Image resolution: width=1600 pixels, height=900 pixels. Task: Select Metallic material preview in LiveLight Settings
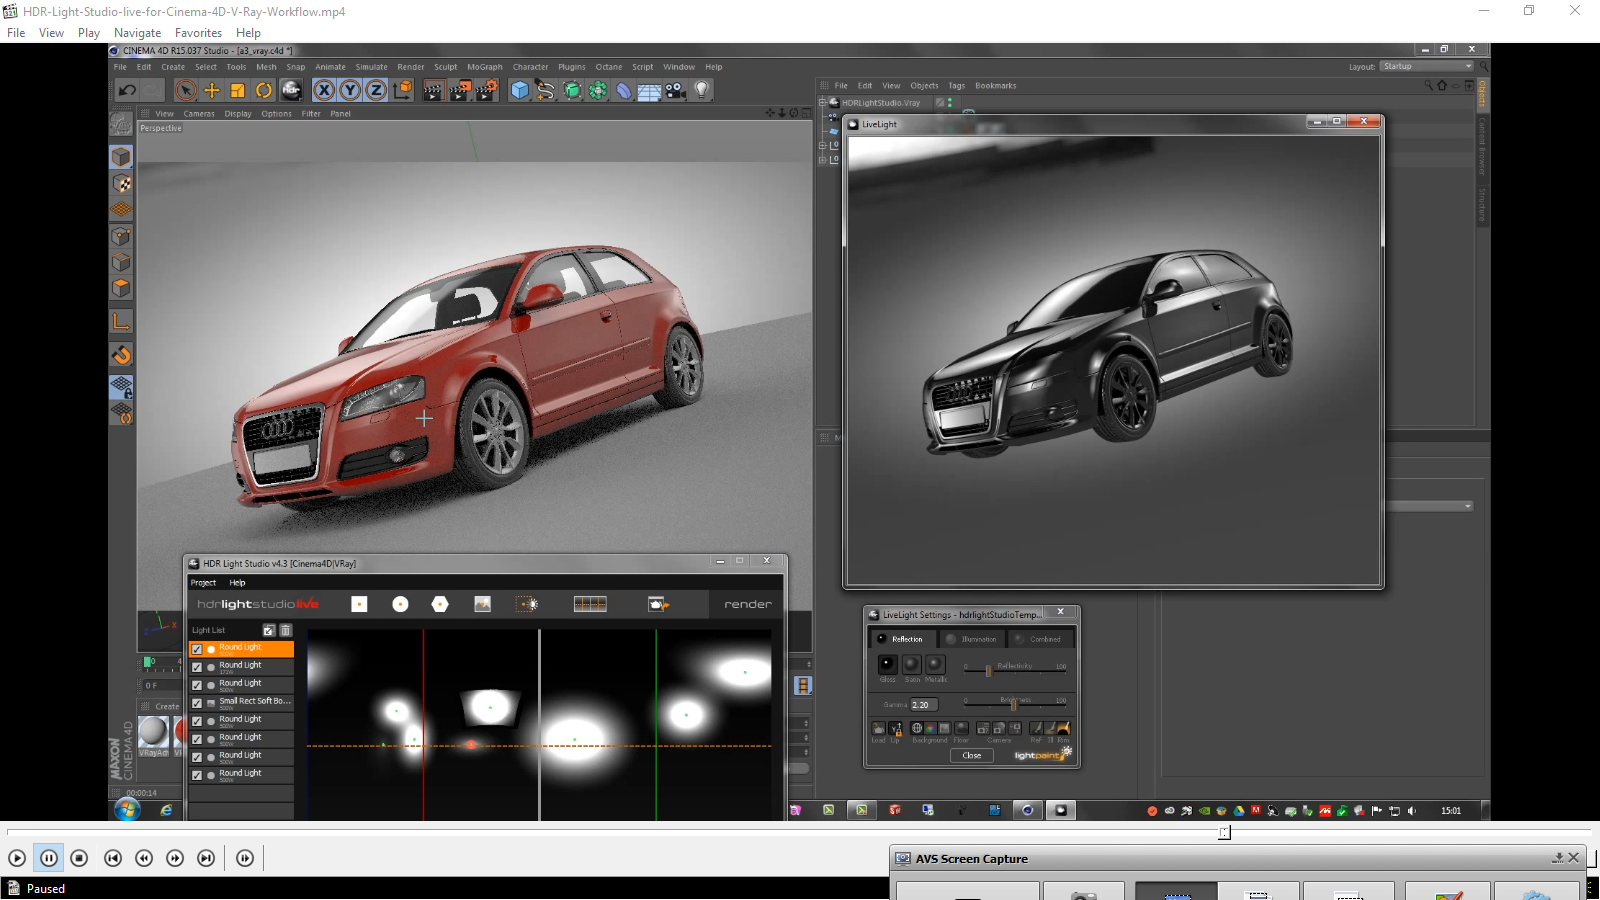pyautogui.click(x=935, y=664)
